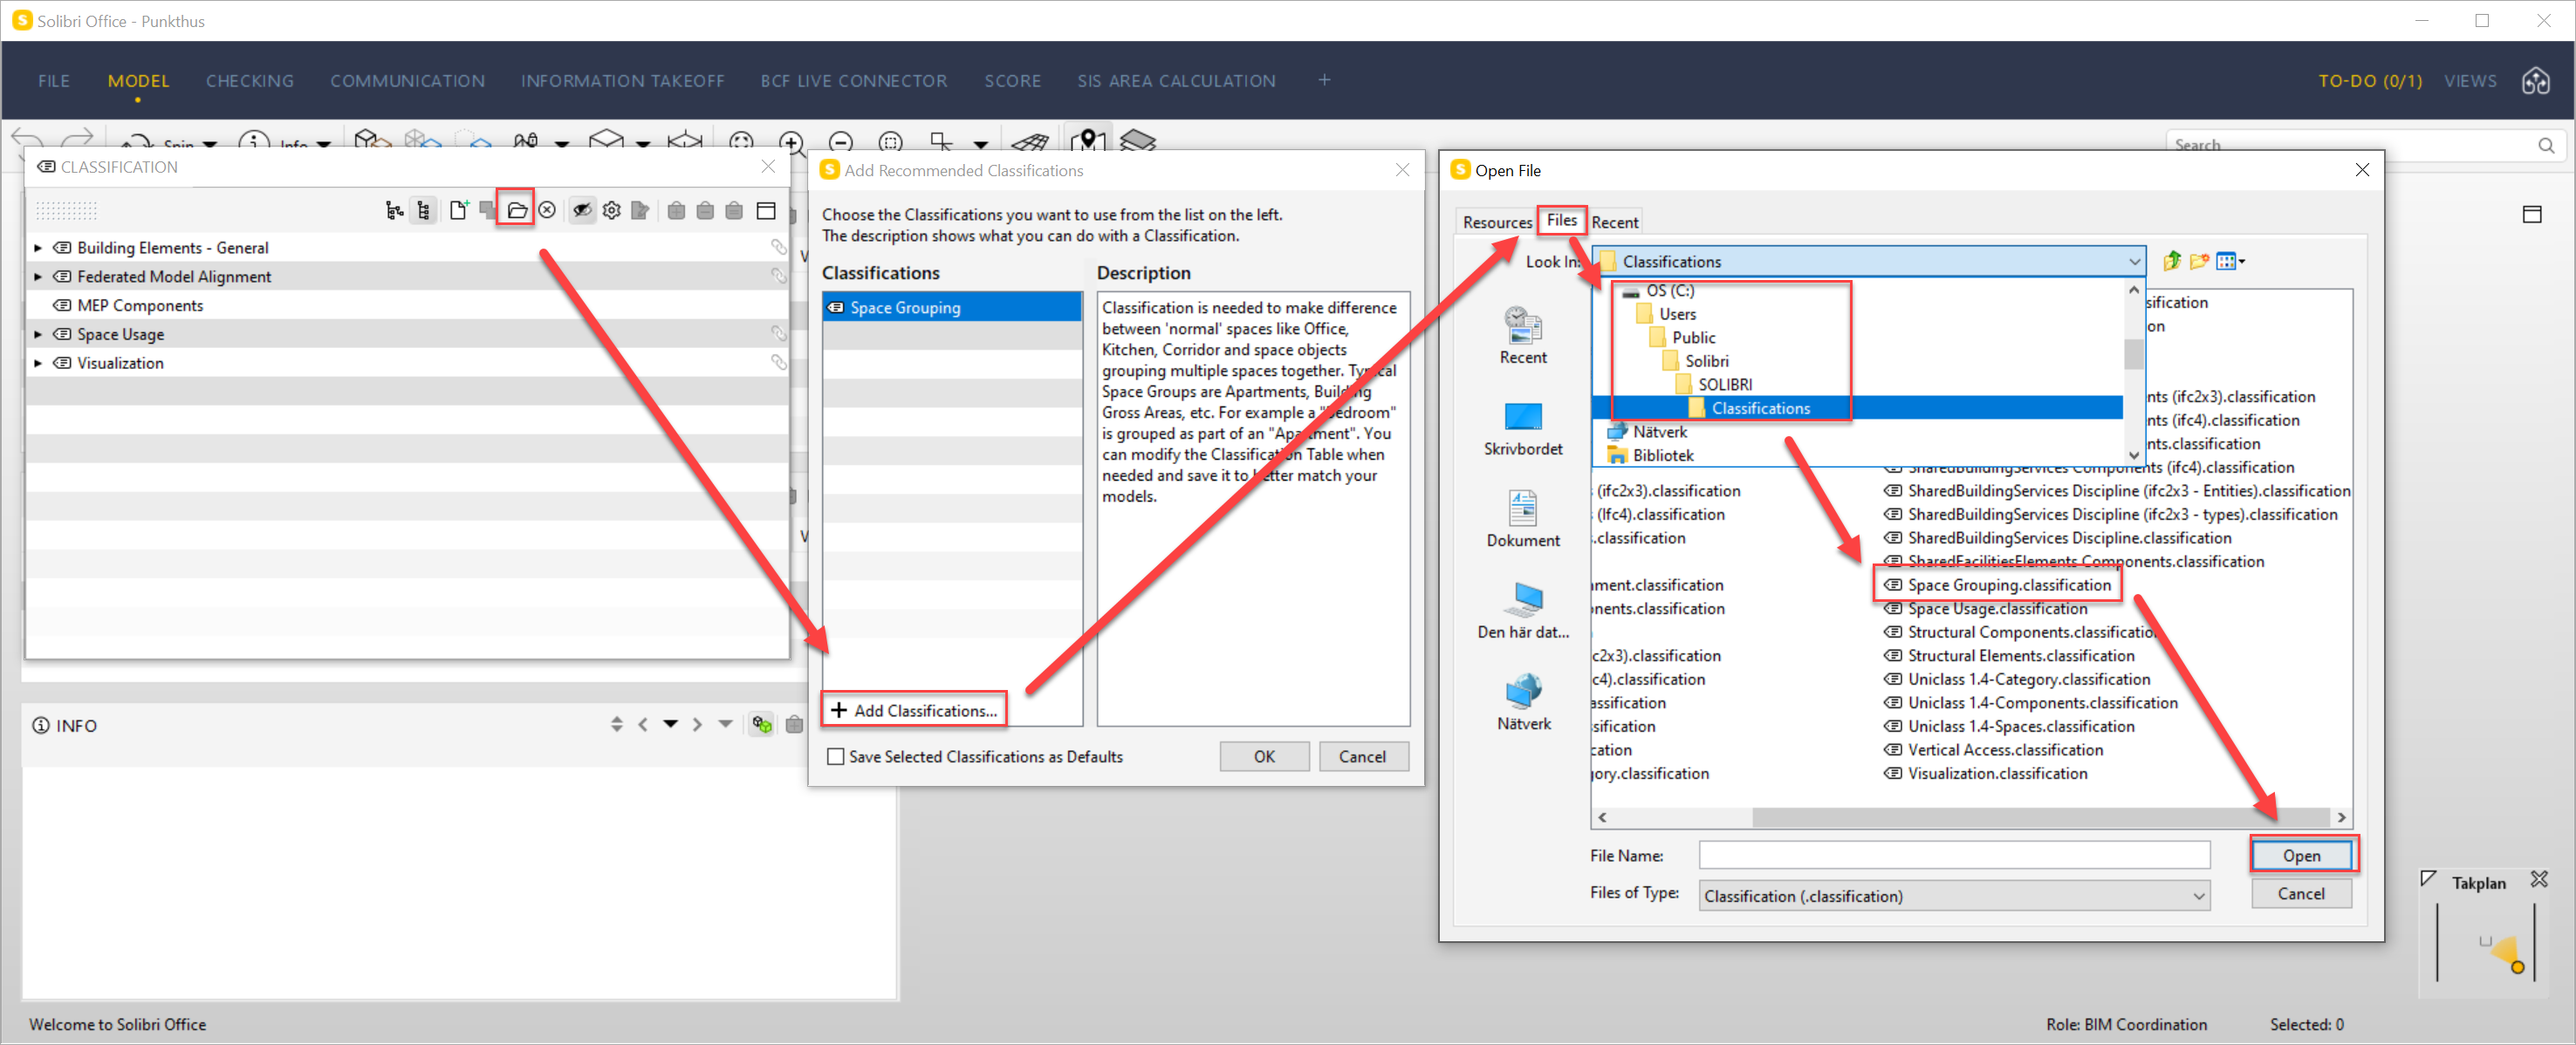The image size is (2576, 1045).
Task: Expand Building Elements - General classification
Action: 38,248
